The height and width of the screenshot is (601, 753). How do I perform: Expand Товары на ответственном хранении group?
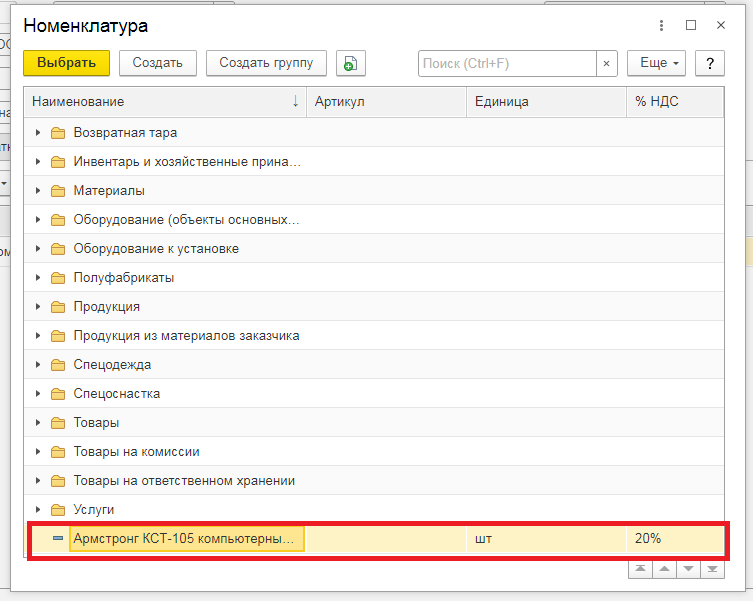tap(38, 481)
